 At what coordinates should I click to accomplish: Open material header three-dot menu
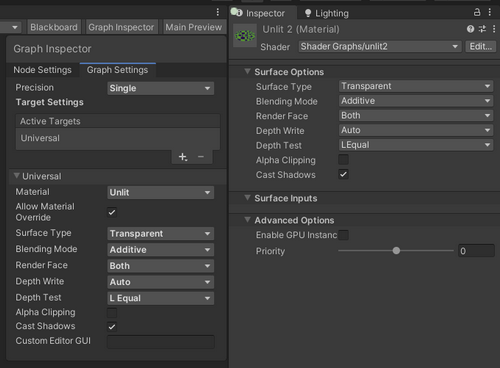494,29
